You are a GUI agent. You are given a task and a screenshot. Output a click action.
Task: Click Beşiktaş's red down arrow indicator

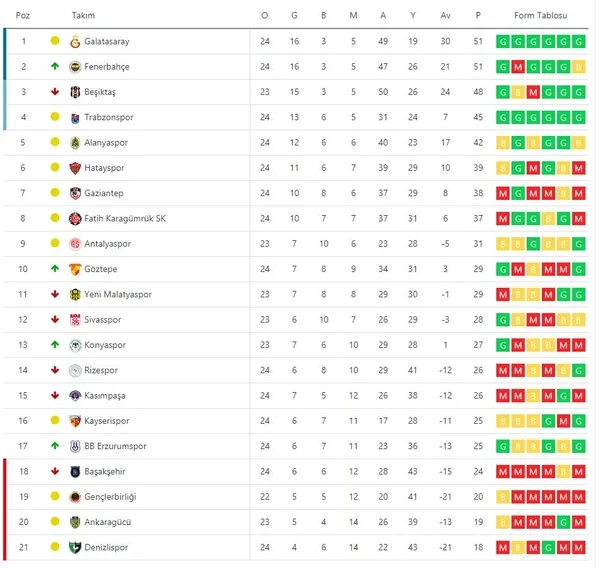click(54, 92)
